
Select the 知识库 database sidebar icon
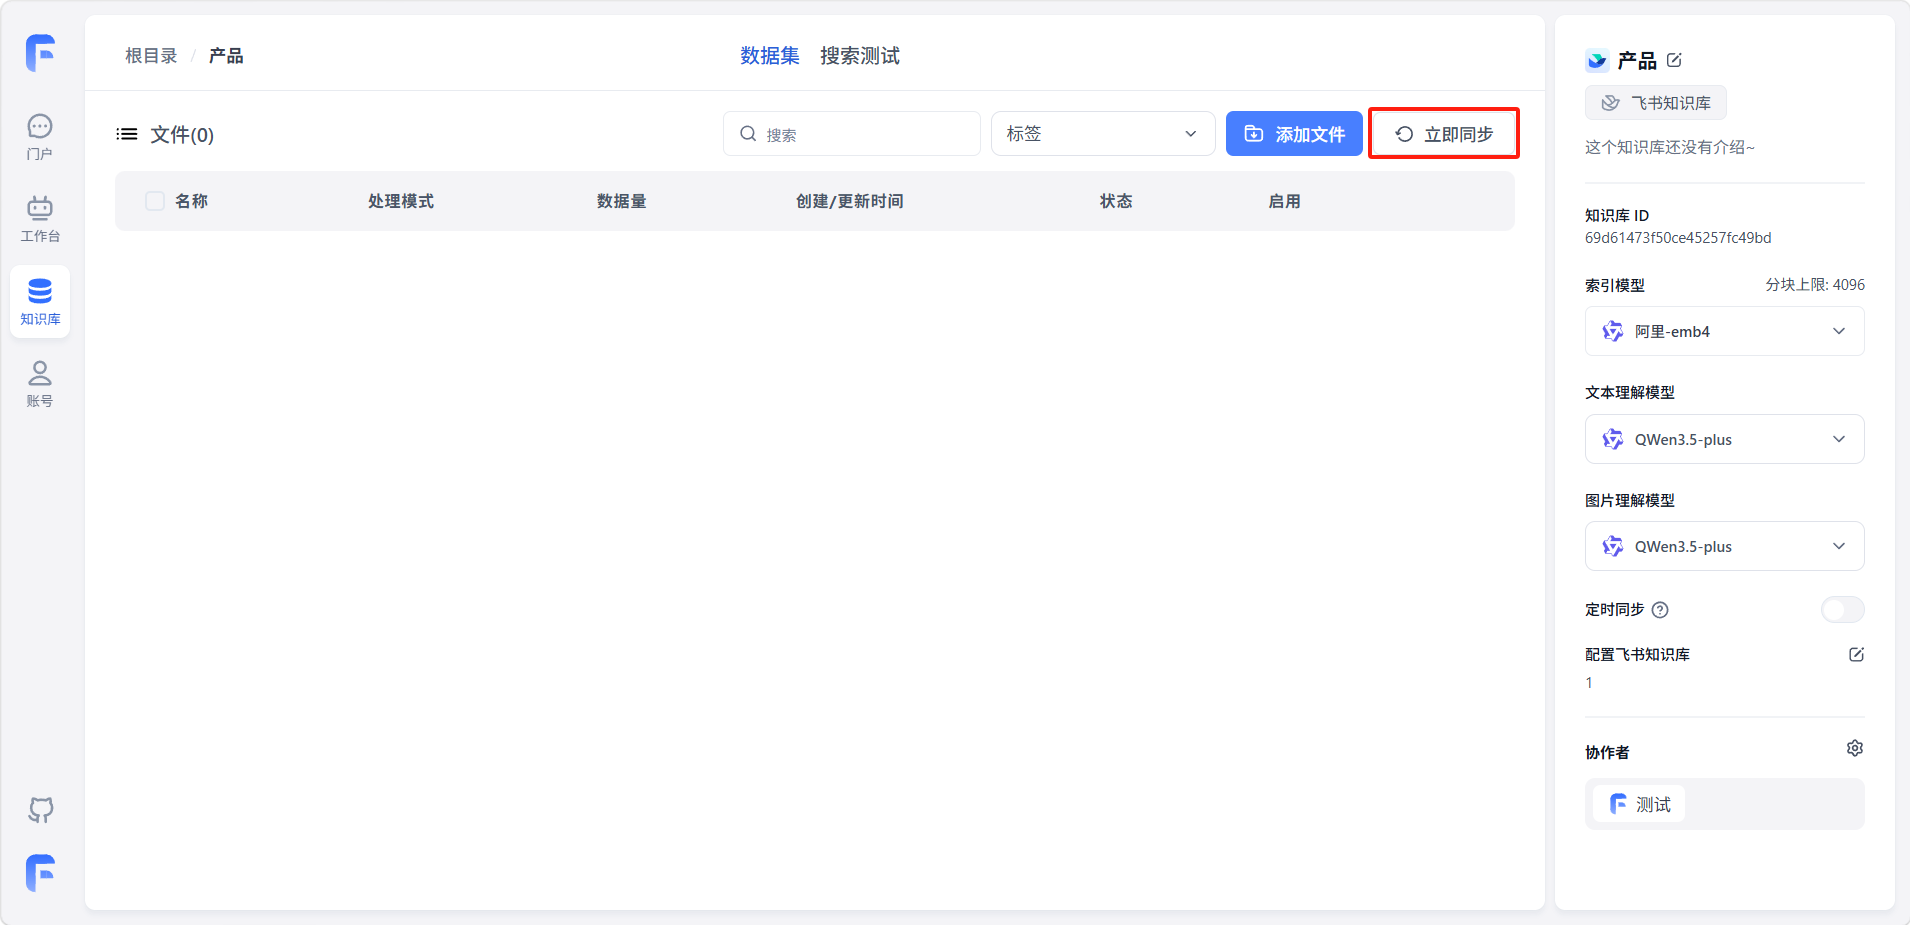[x=40, y=301]
